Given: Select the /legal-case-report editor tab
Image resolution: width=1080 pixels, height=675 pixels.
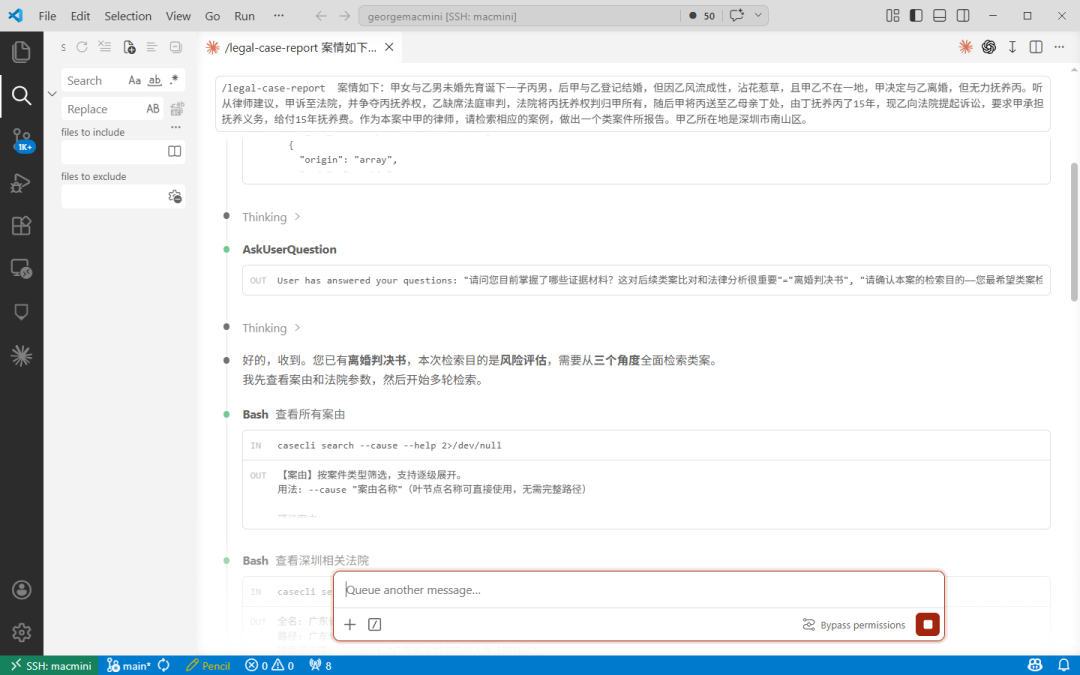Looking at the screenshot, I should (300, 48).
